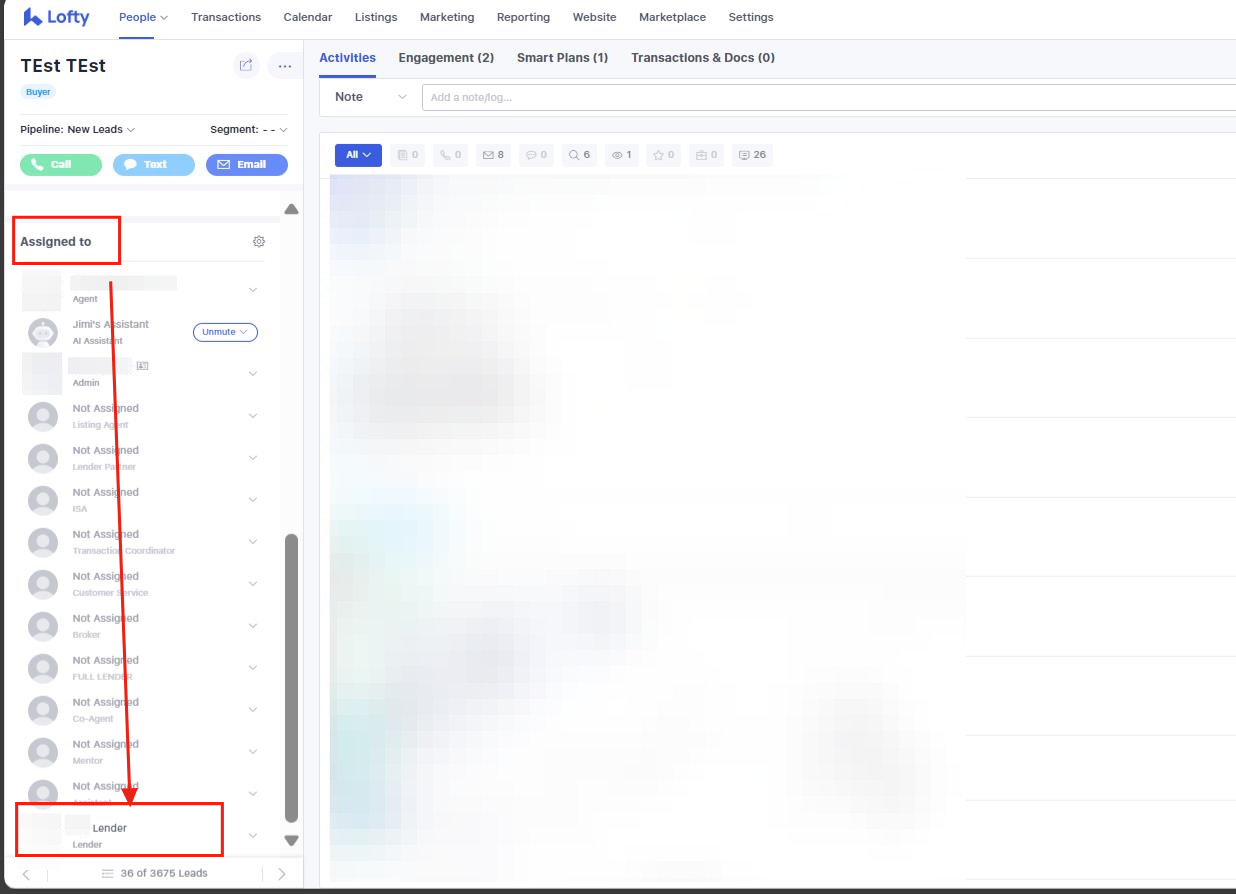
Task: Filter activities by search magnifier icon
Action: tap(579, 155)
